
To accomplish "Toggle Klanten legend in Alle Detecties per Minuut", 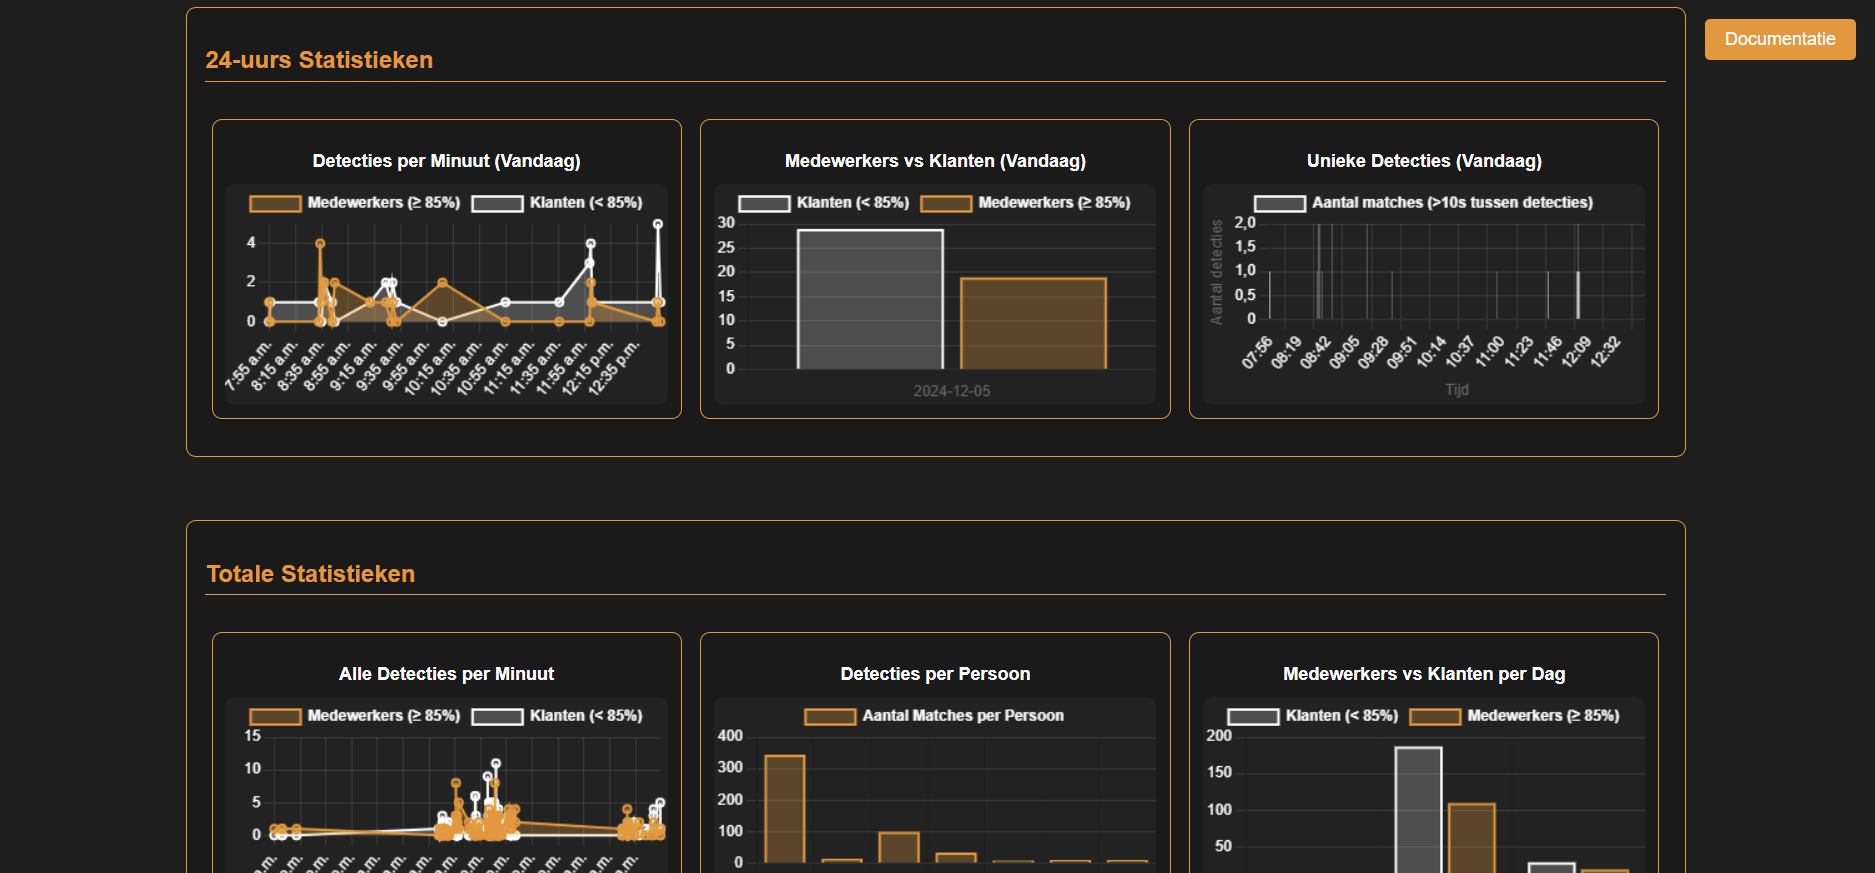I will coord(557,716).
